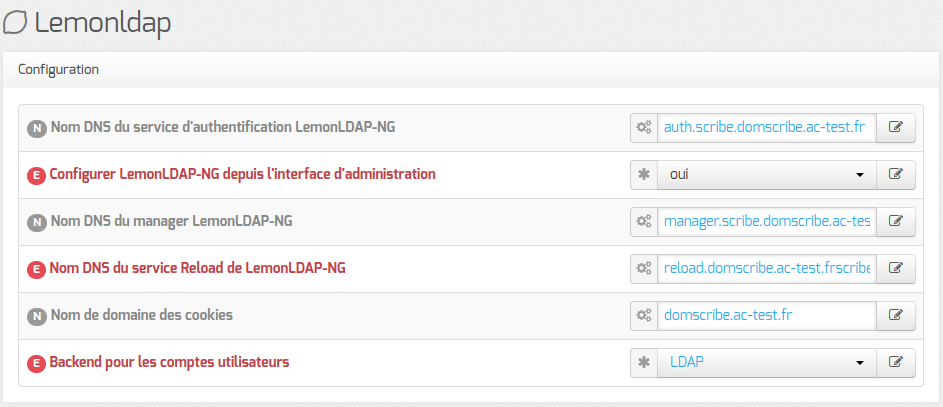943x407 pixels.
Task: Click the Configuration panel header
Action: [x=58, y=70]
